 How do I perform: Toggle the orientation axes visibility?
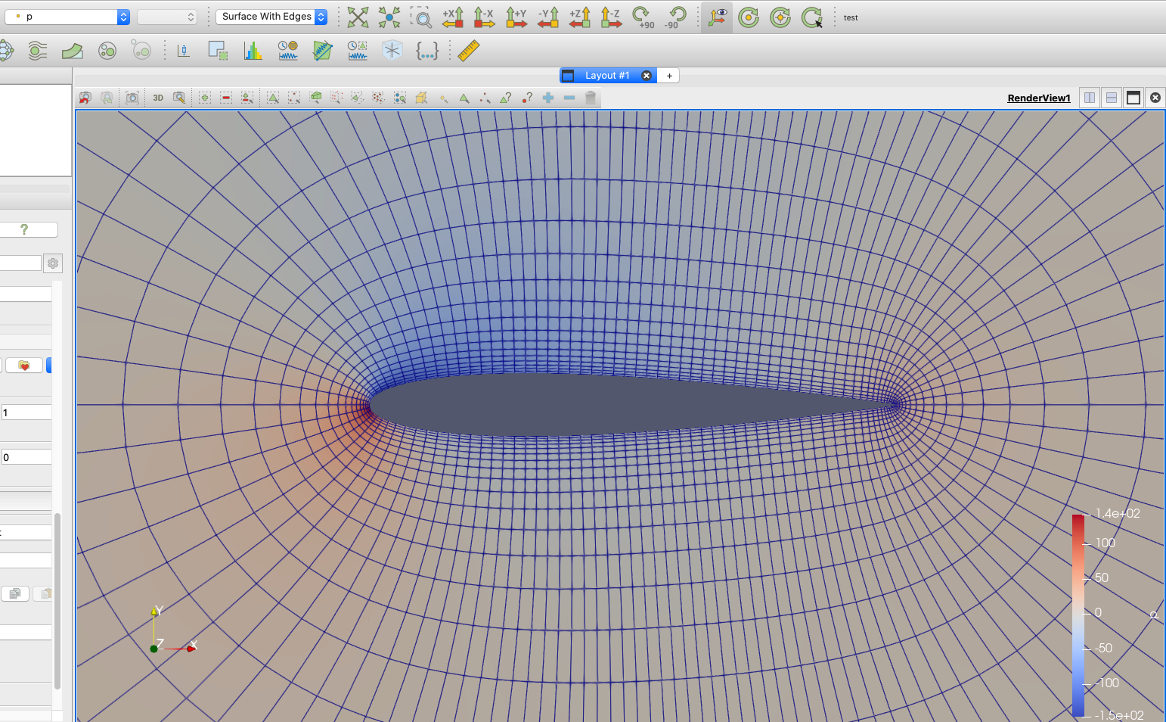717,16
